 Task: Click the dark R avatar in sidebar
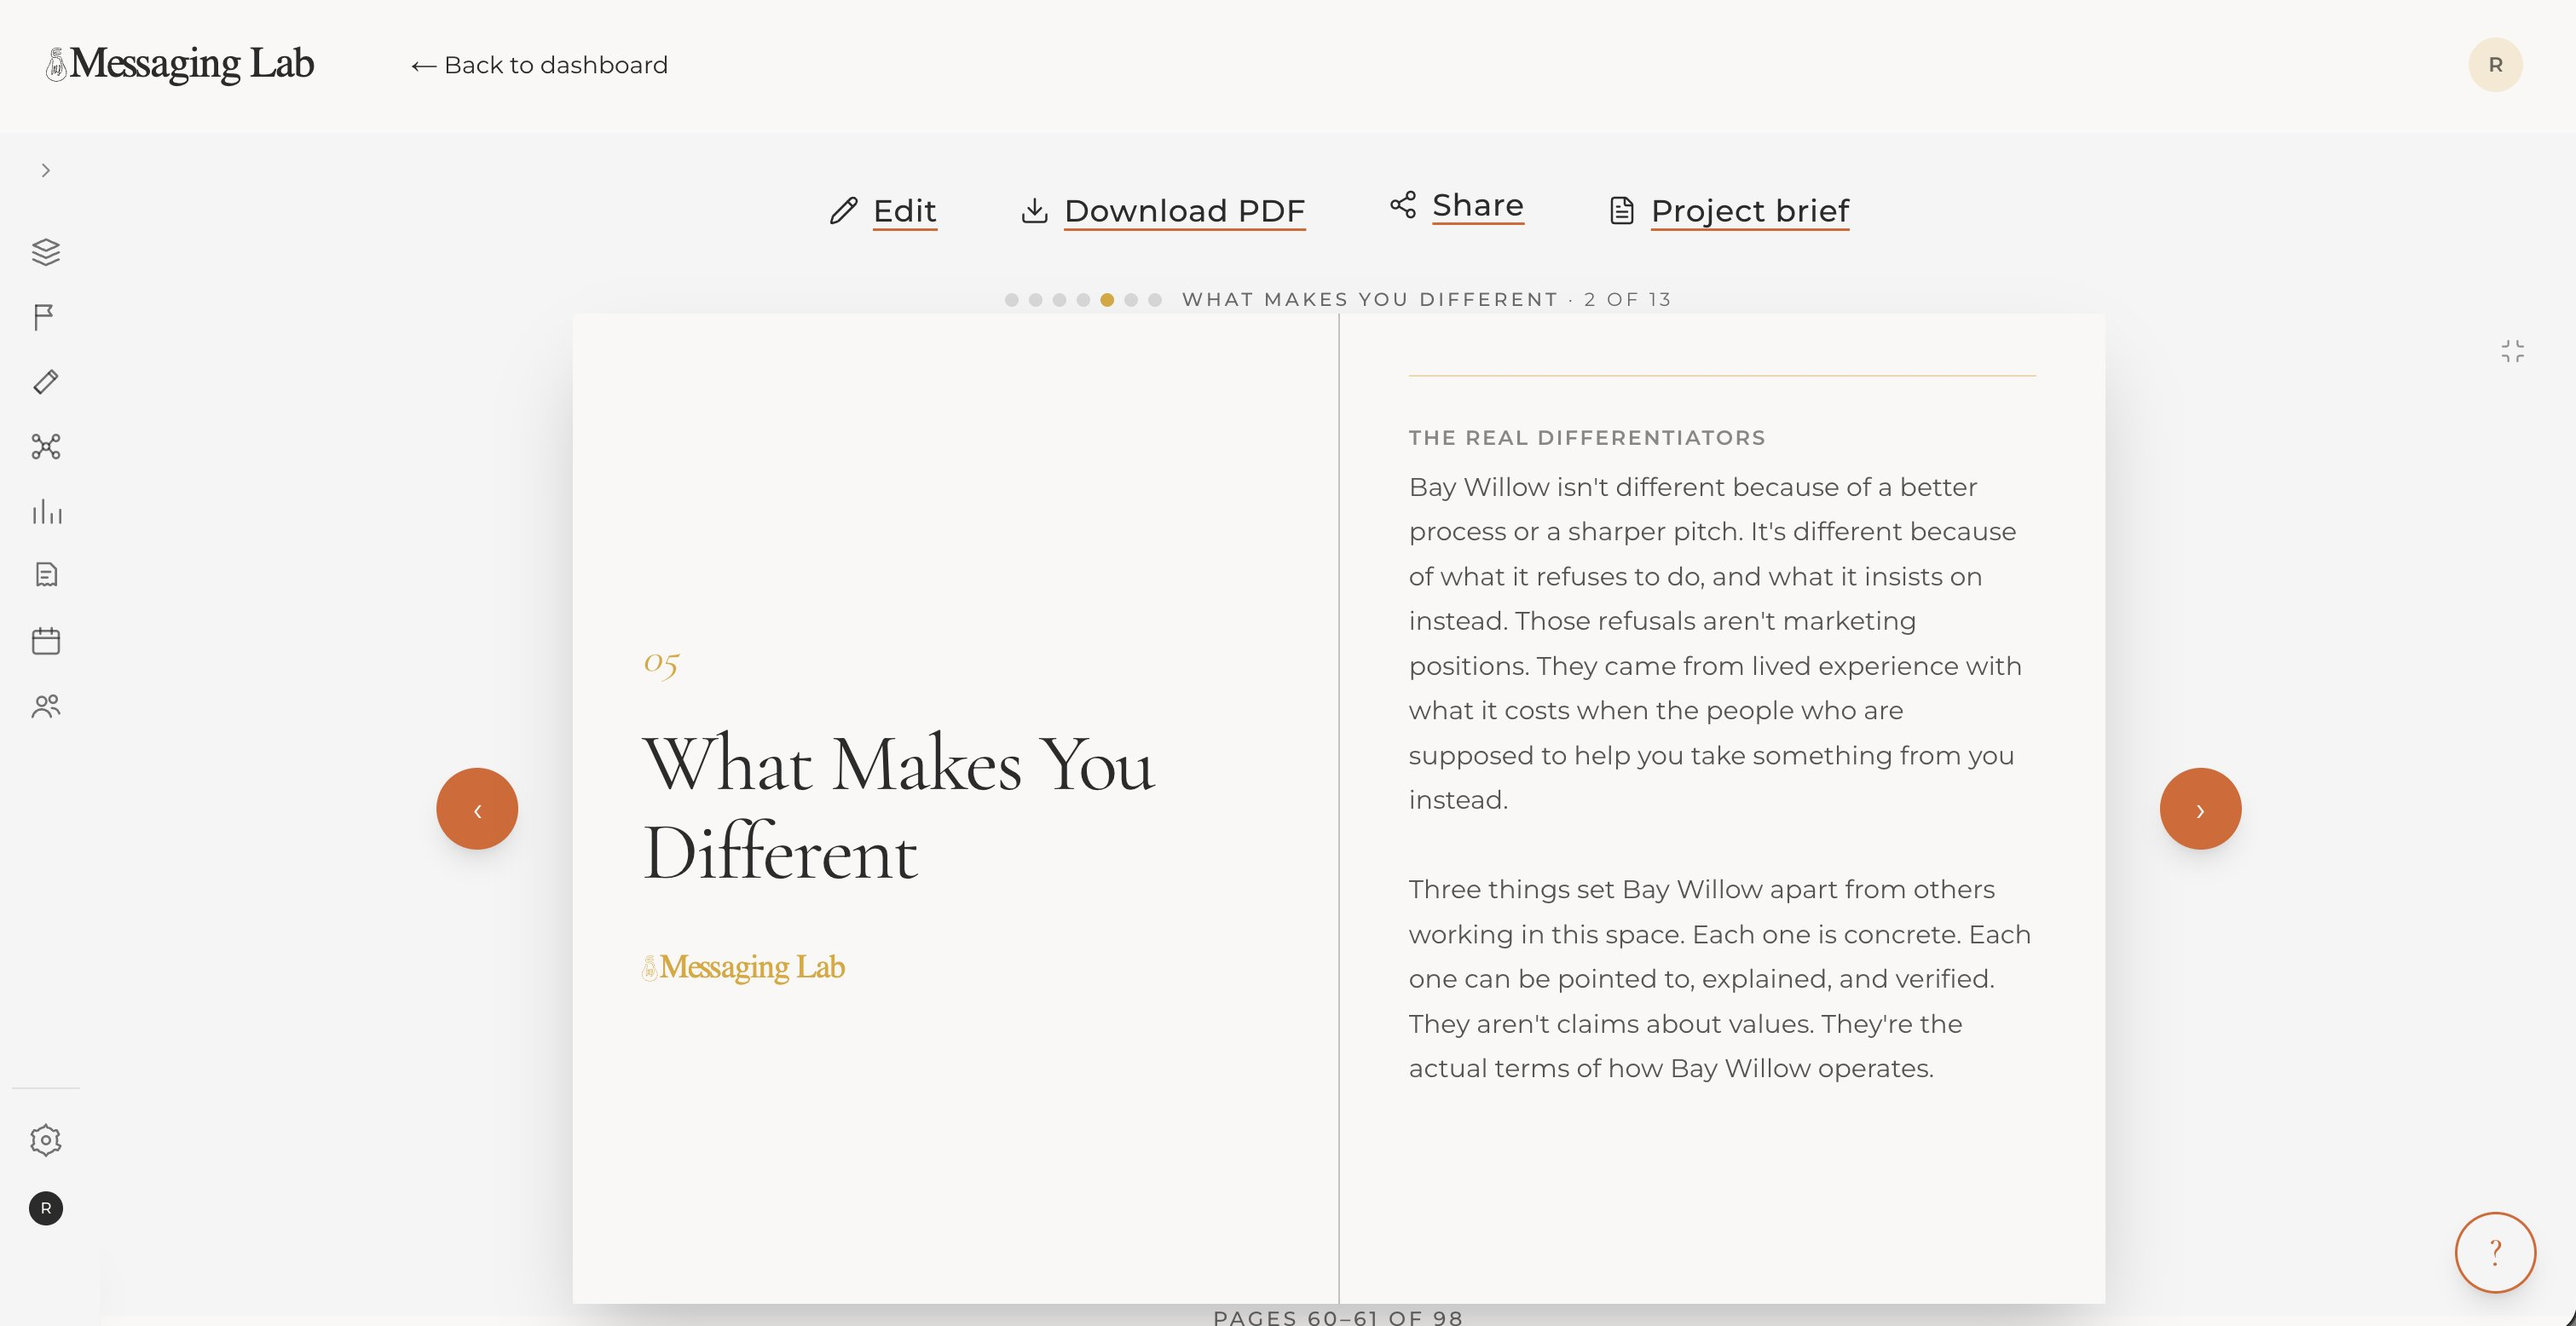pyautogui.click(x=46, y=1208)
